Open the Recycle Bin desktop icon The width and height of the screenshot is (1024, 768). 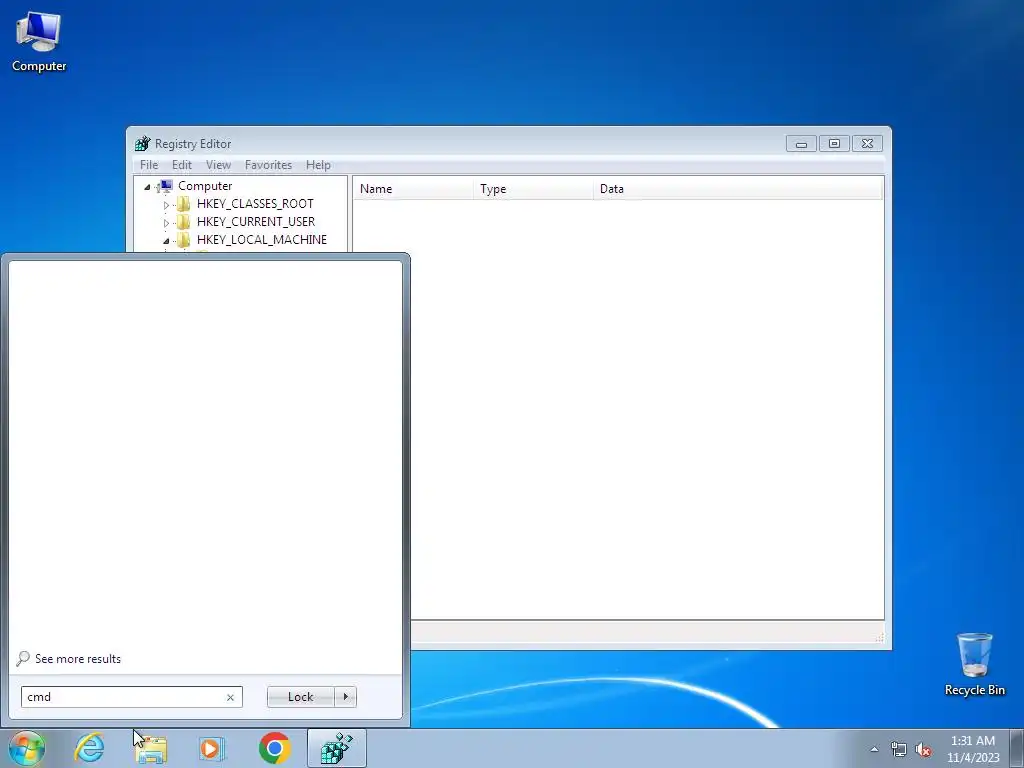(974, 664)
